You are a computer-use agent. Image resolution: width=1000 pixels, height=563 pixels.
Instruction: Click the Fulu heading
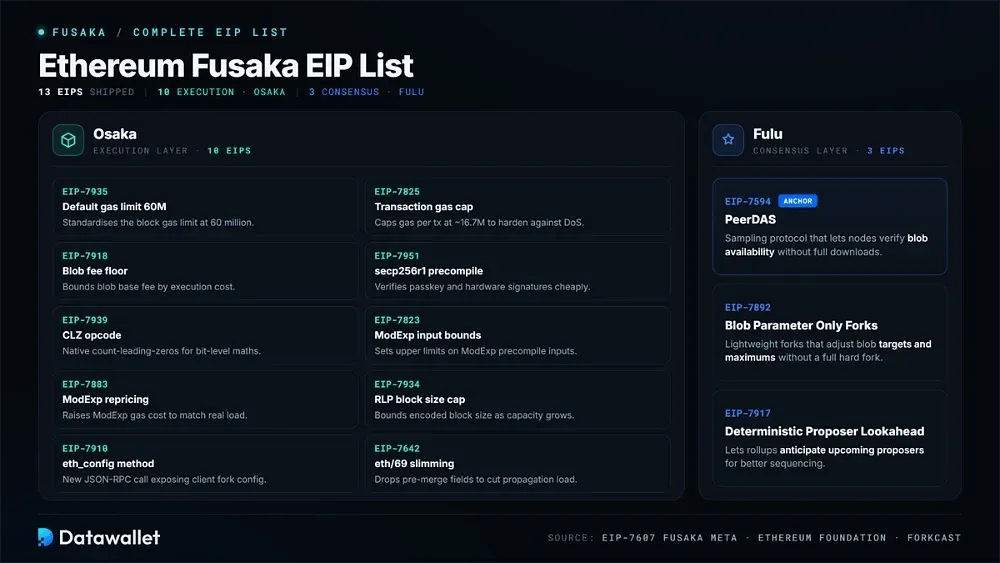click(x=768, y=135)
